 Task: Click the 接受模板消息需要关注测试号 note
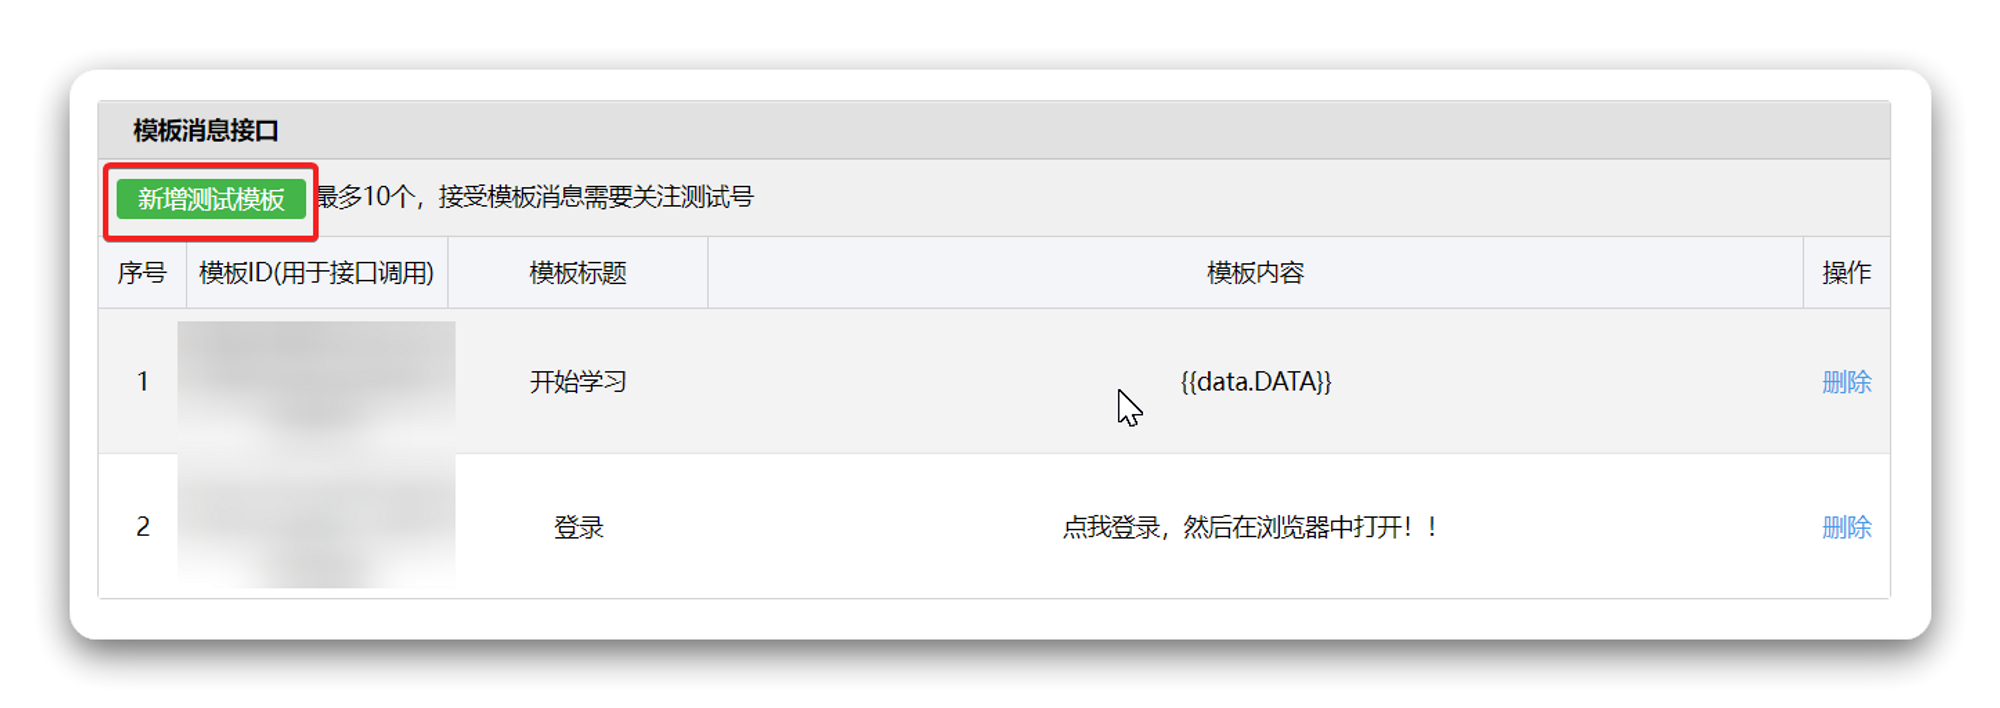tap(596, 196)
